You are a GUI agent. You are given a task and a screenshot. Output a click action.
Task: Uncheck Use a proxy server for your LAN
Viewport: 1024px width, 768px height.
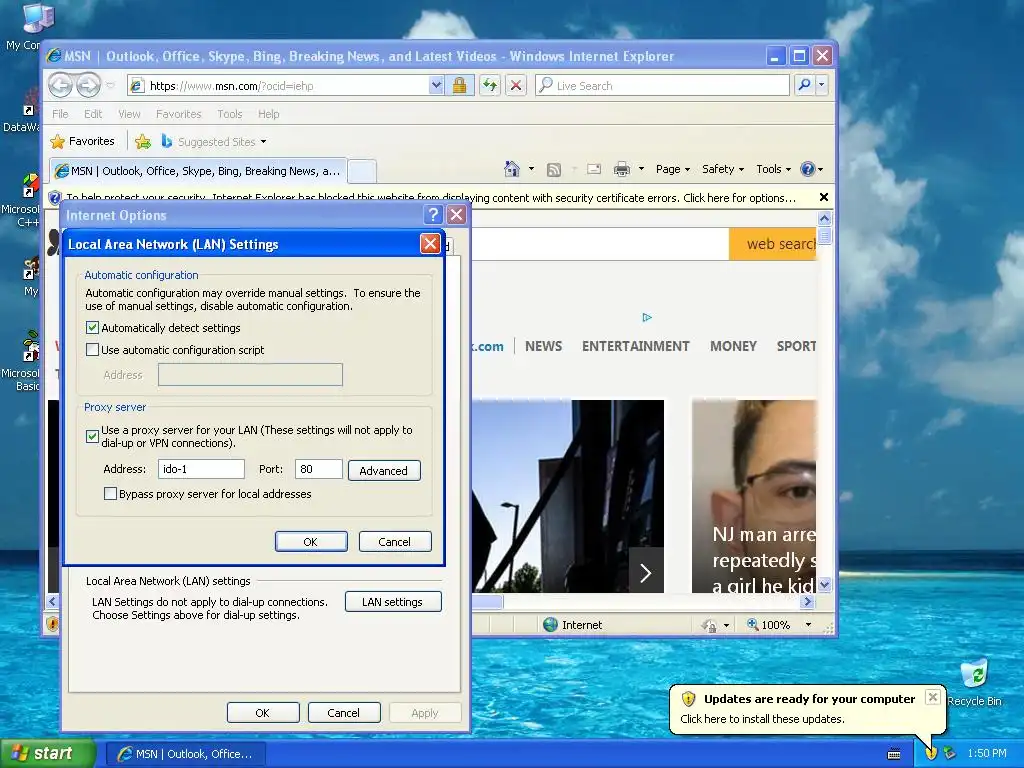click(93, 436)
